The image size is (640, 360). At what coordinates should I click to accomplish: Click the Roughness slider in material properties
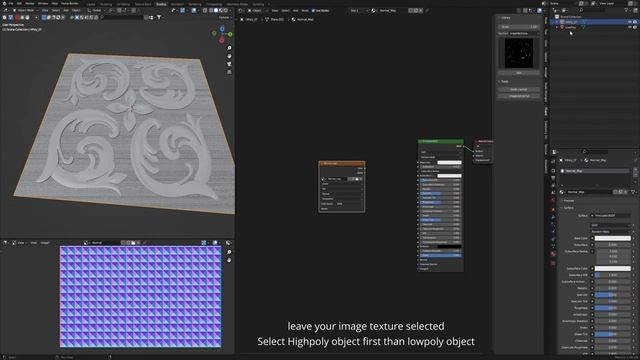[x=612, y=308]
